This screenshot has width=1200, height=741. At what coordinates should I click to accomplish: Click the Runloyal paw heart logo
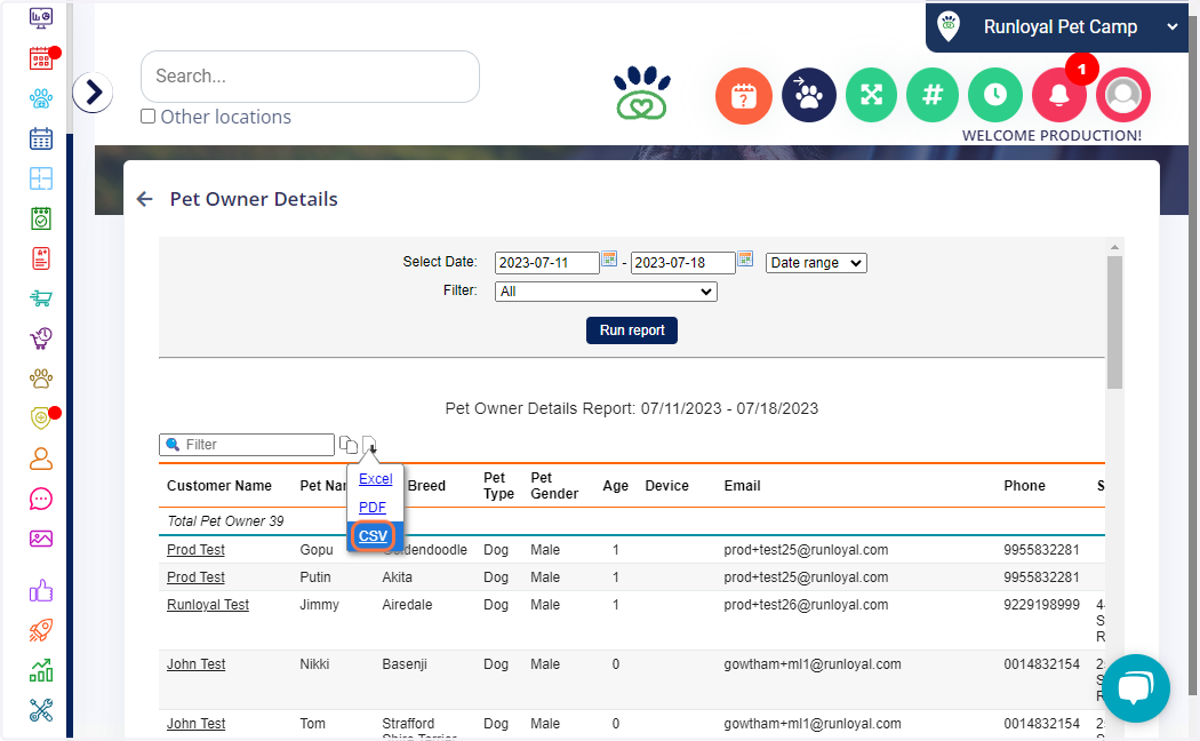[x=642, y=93]
